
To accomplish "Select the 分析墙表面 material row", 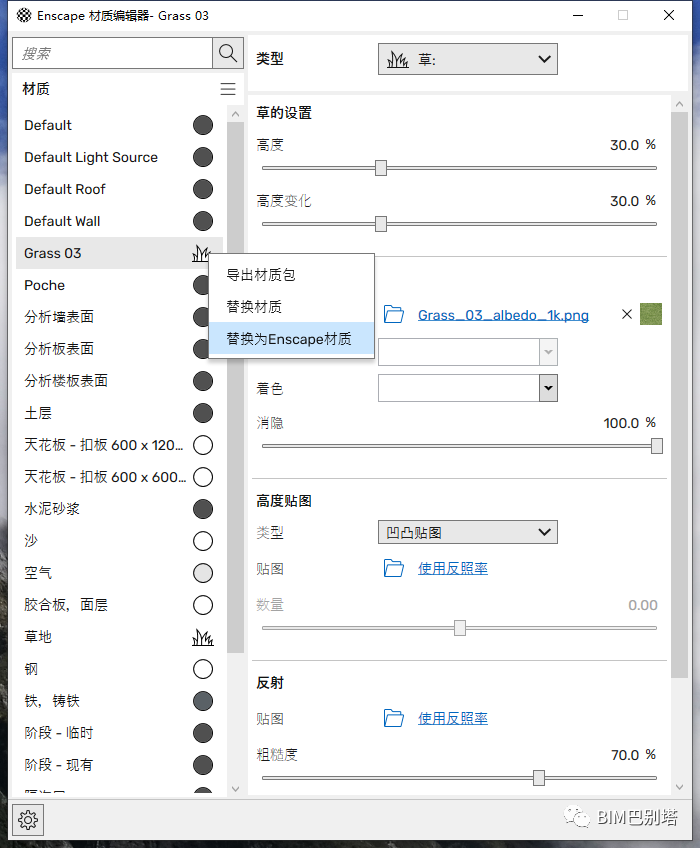I will [x=113, y=317].
